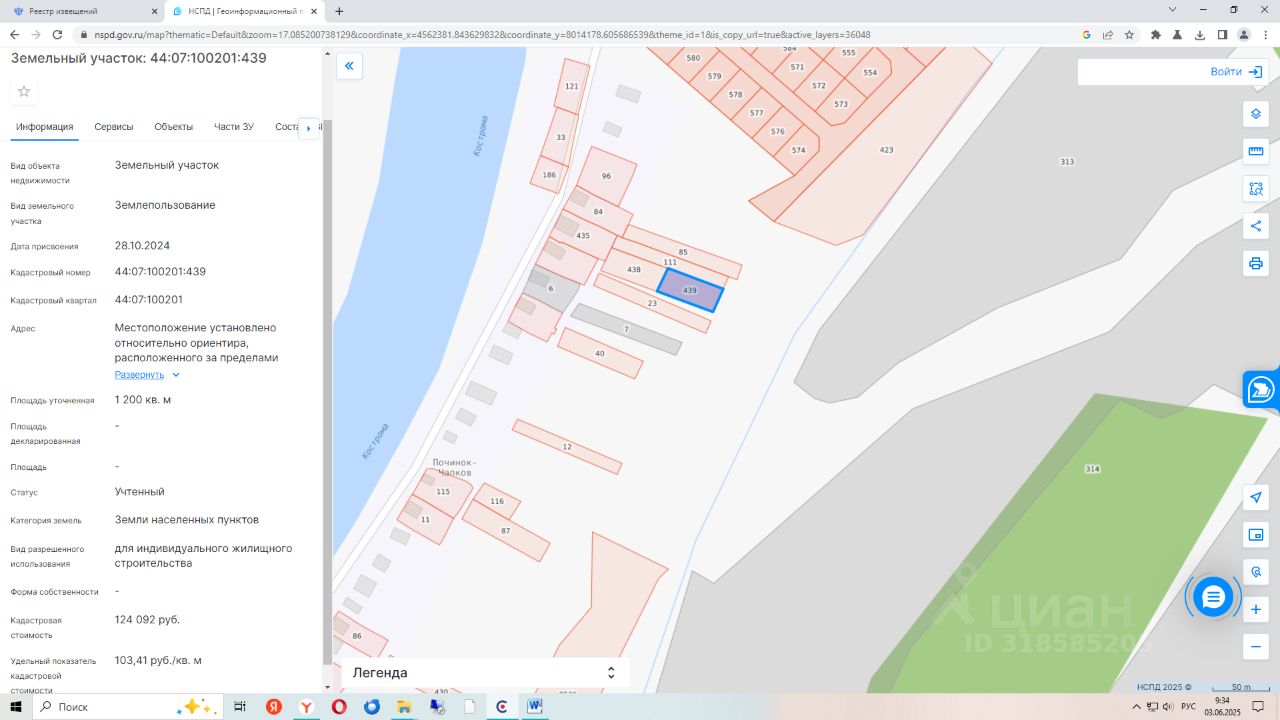The image size is (1280, 720).
Task: Open map layers panel
Action: click(x=1256, y=113)
